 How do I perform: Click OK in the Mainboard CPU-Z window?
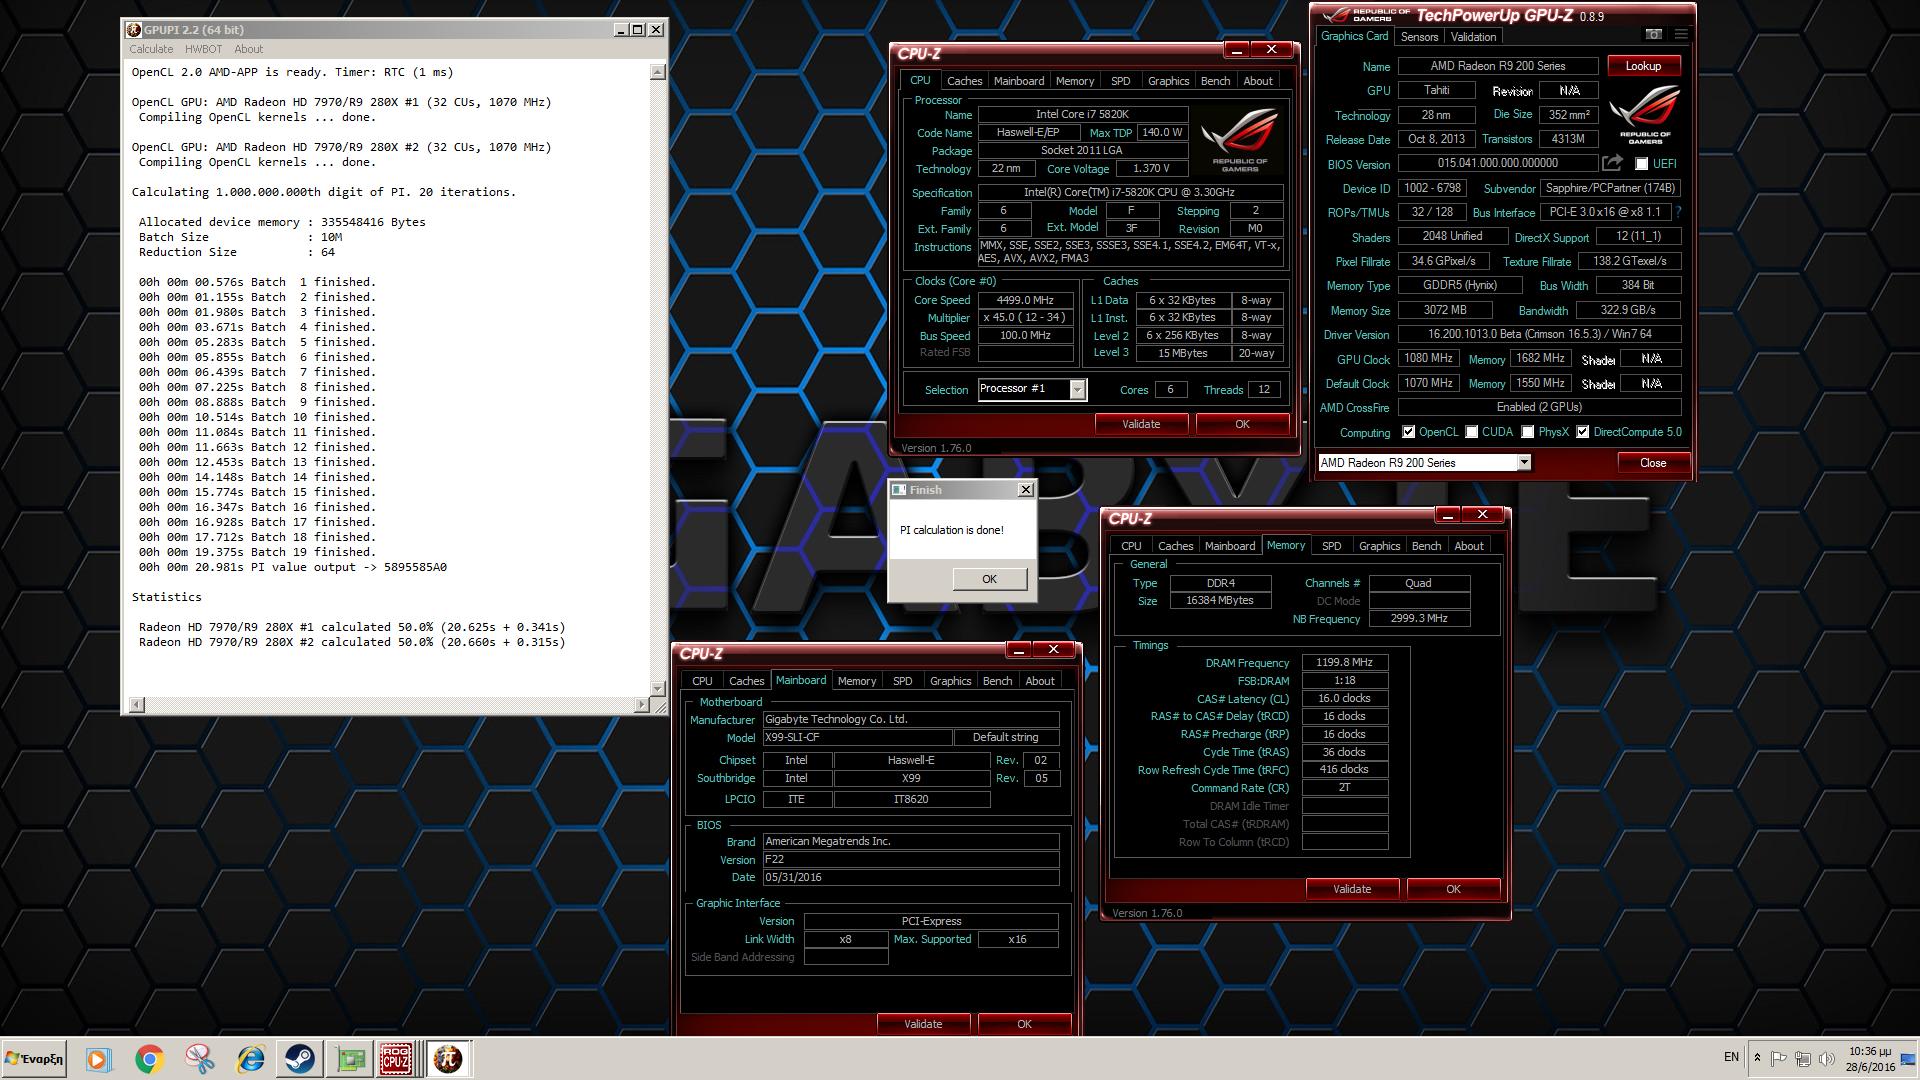tap(1024, 1024)
